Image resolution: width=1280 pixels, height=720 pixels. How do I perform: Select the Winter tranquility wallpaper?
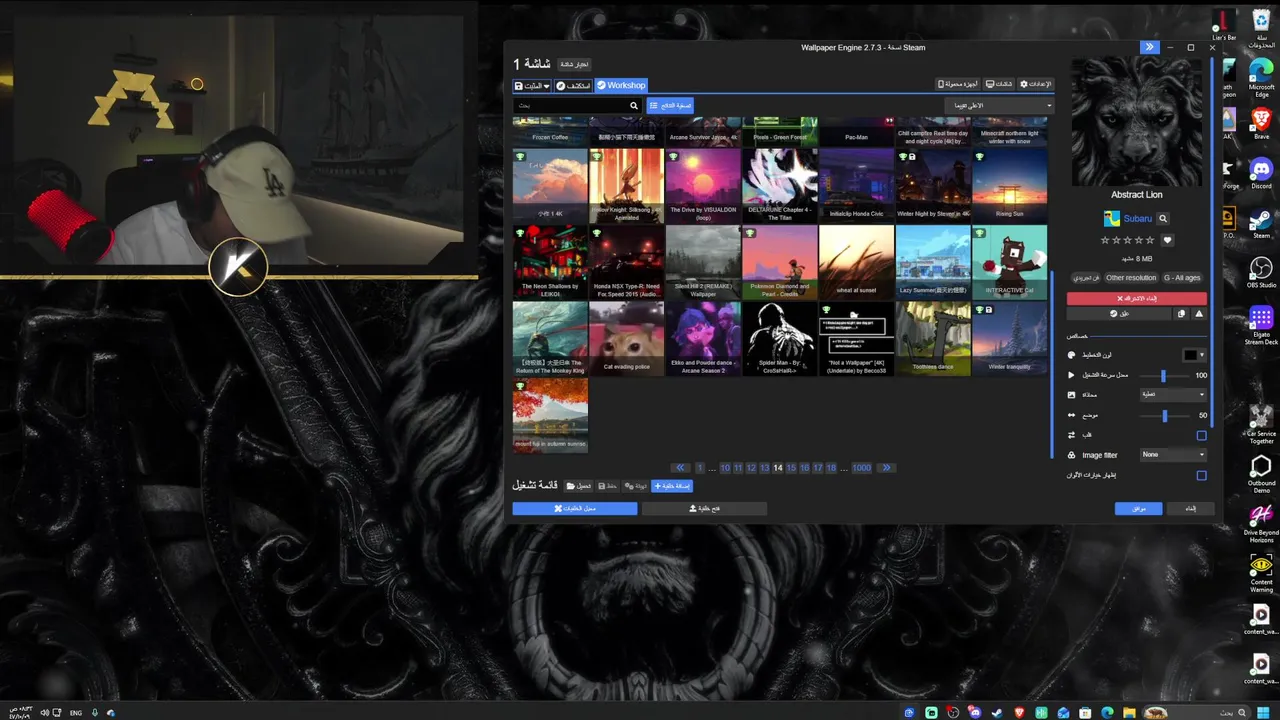tap(1009, 338)
